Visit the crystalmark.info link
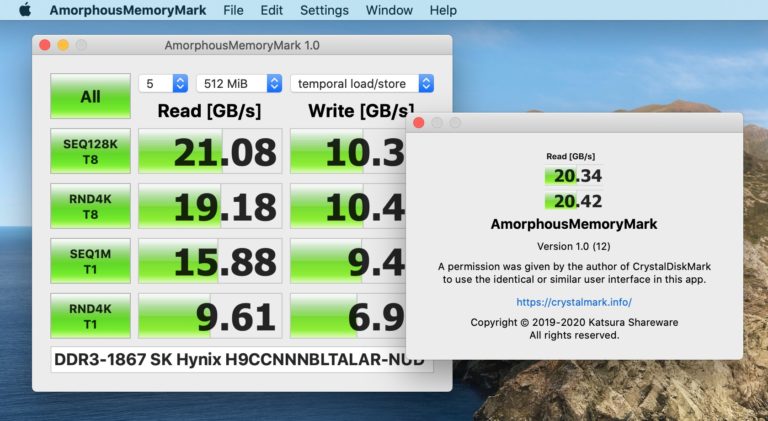The height and width of the screenshot is (421, 768). tap(574, 302)
